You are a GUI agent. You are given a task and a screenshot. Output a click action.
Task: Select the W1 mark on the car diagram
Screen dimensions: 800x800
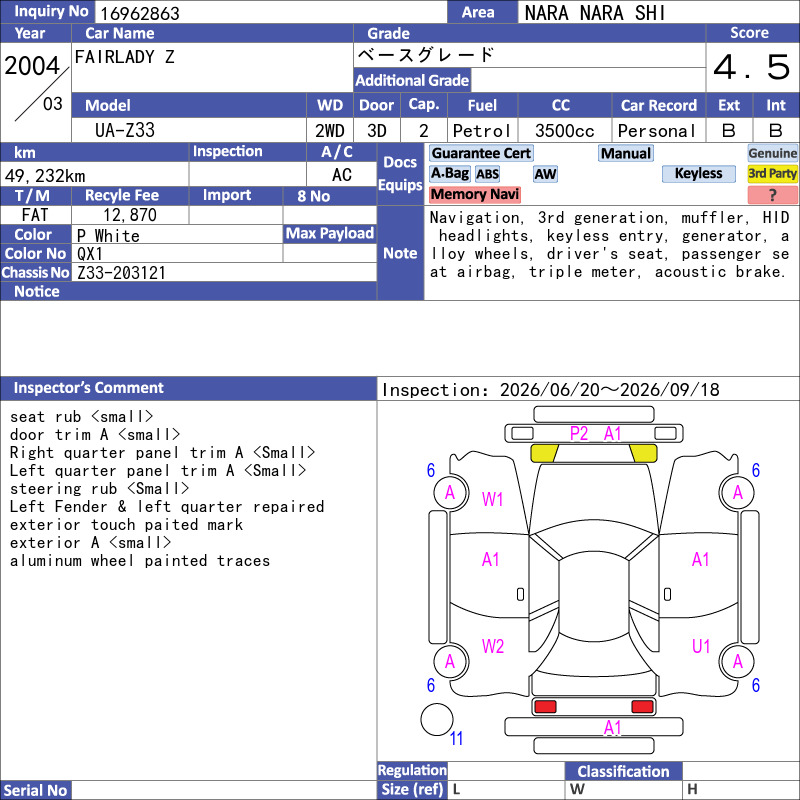(492, 499)
